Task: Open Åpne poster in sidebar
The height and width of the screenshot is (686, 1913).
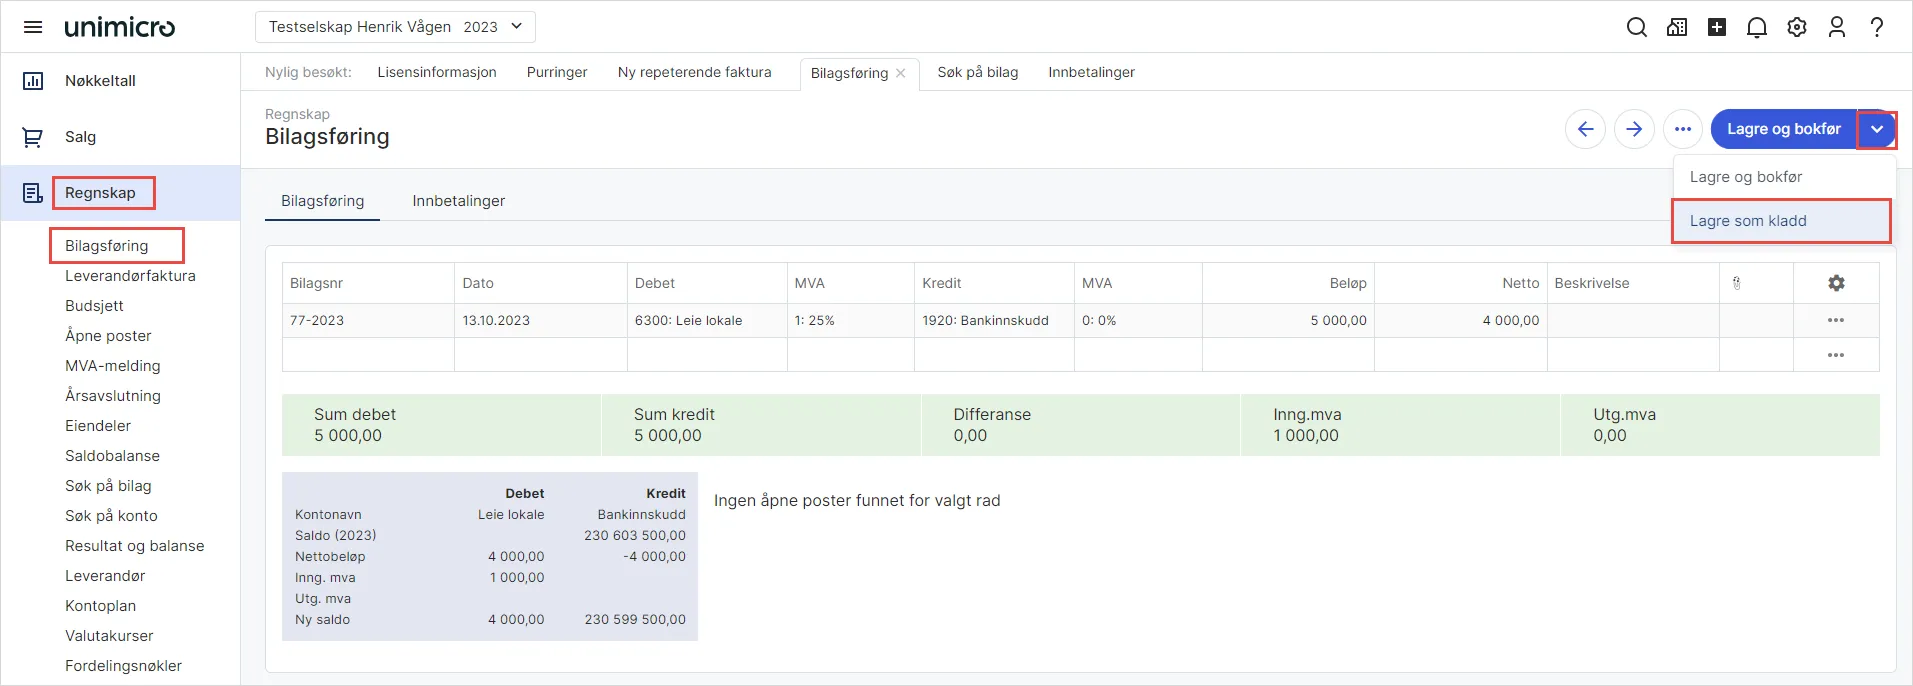Action: tap(108, 336)
